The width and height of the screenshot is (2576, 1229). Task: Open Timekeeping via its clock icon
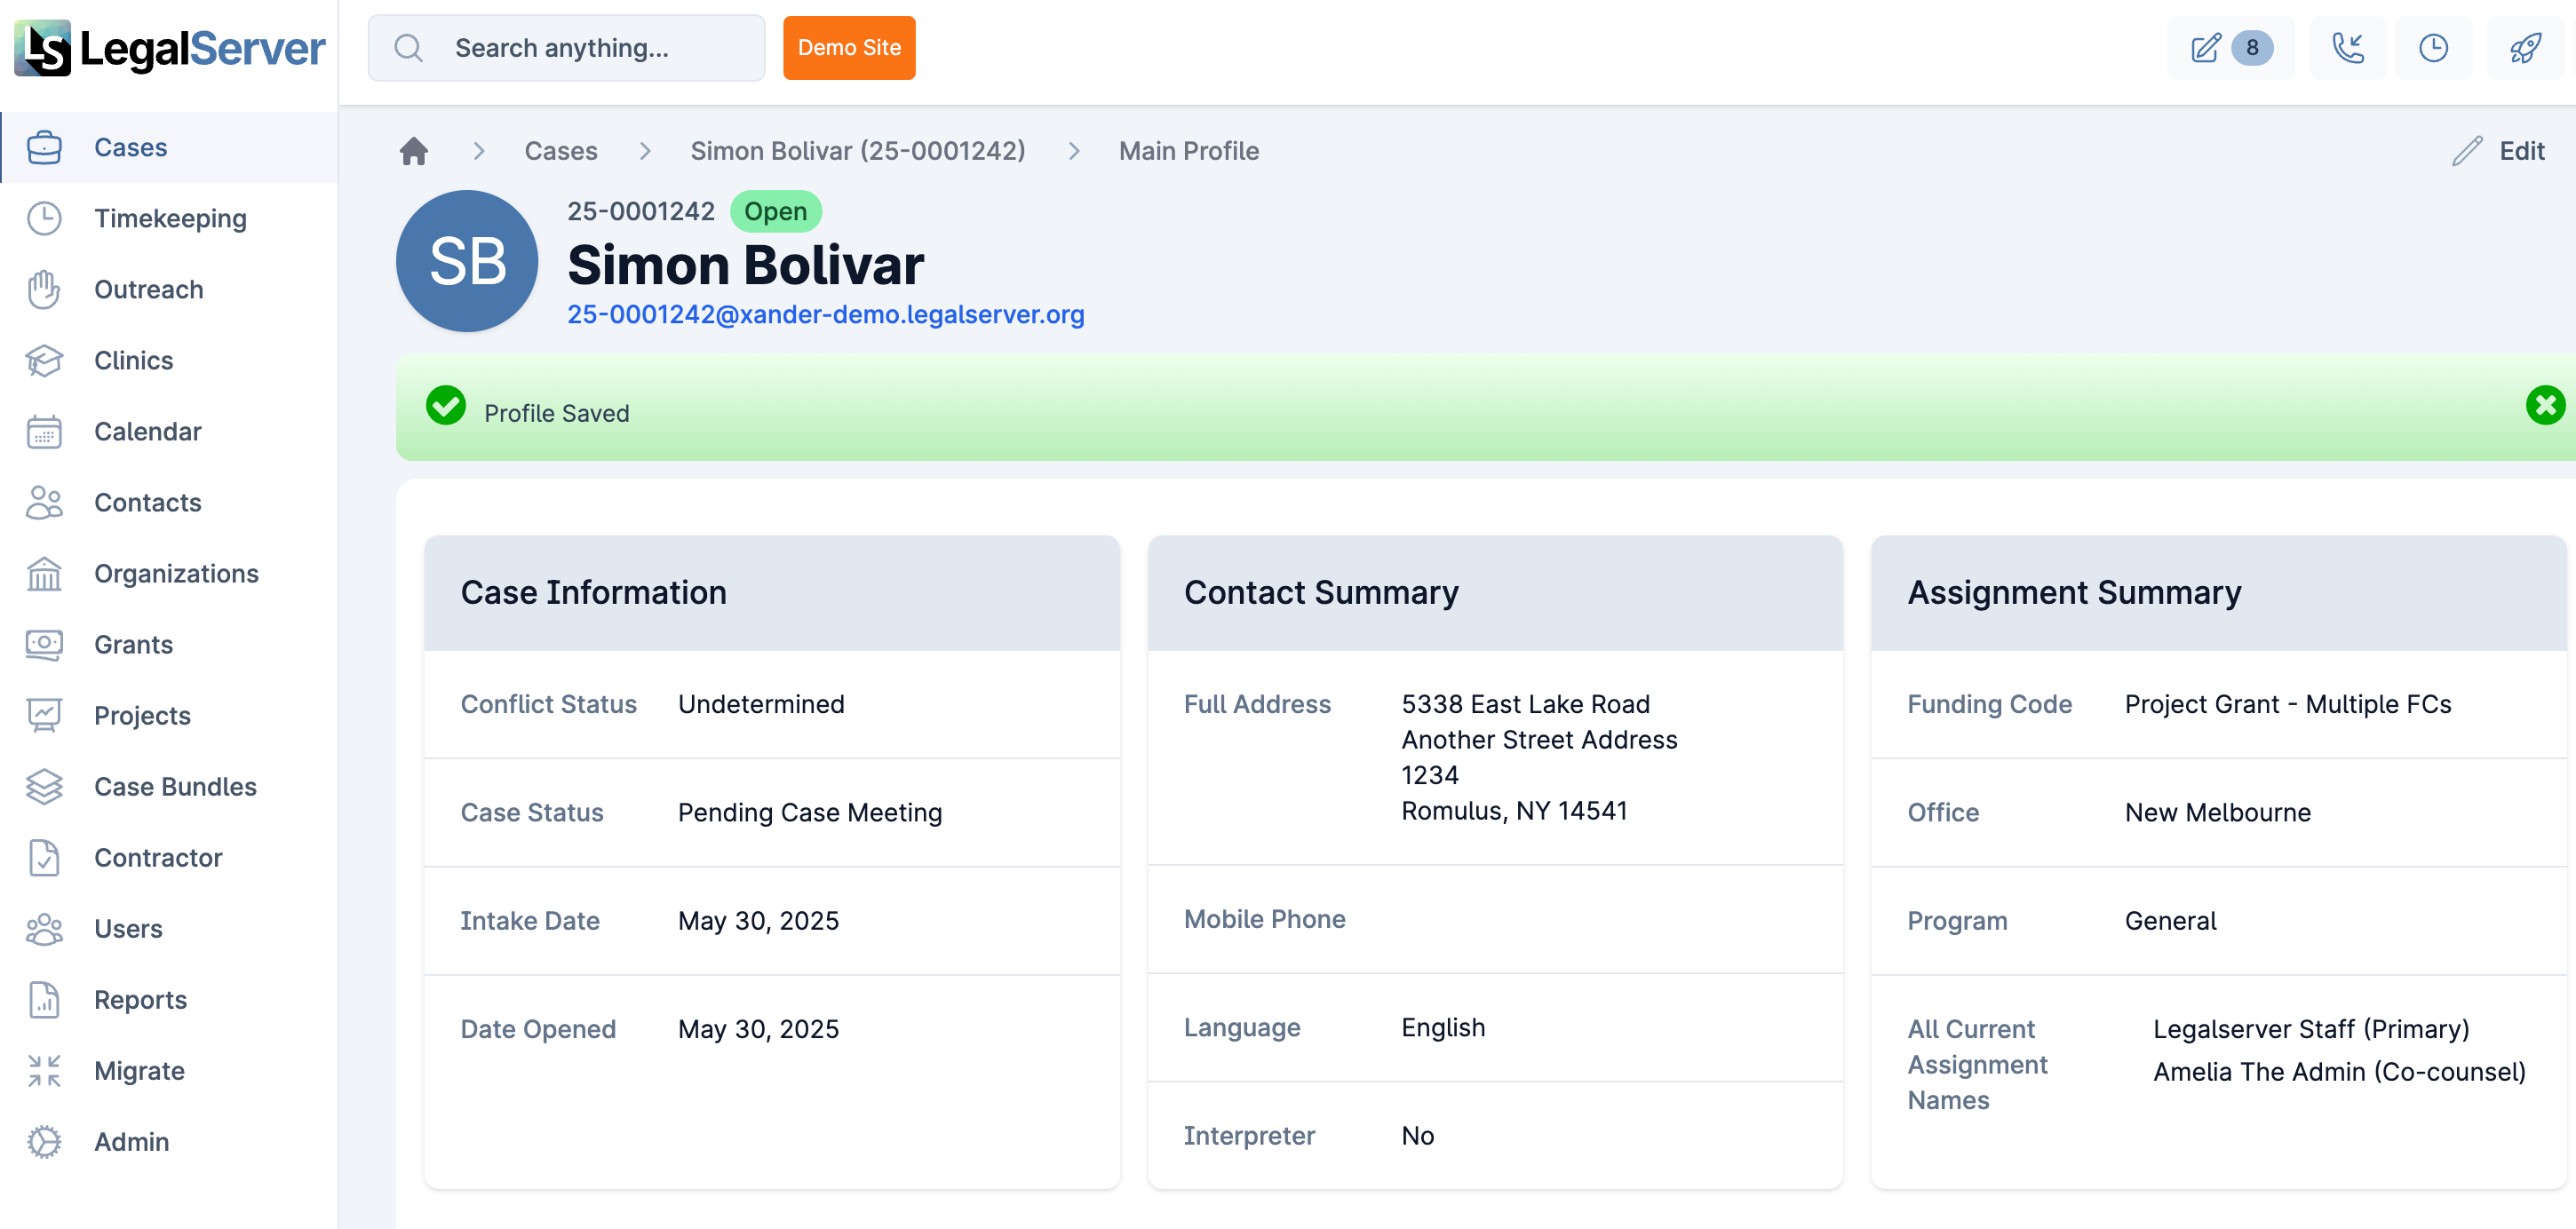point(45,218)
